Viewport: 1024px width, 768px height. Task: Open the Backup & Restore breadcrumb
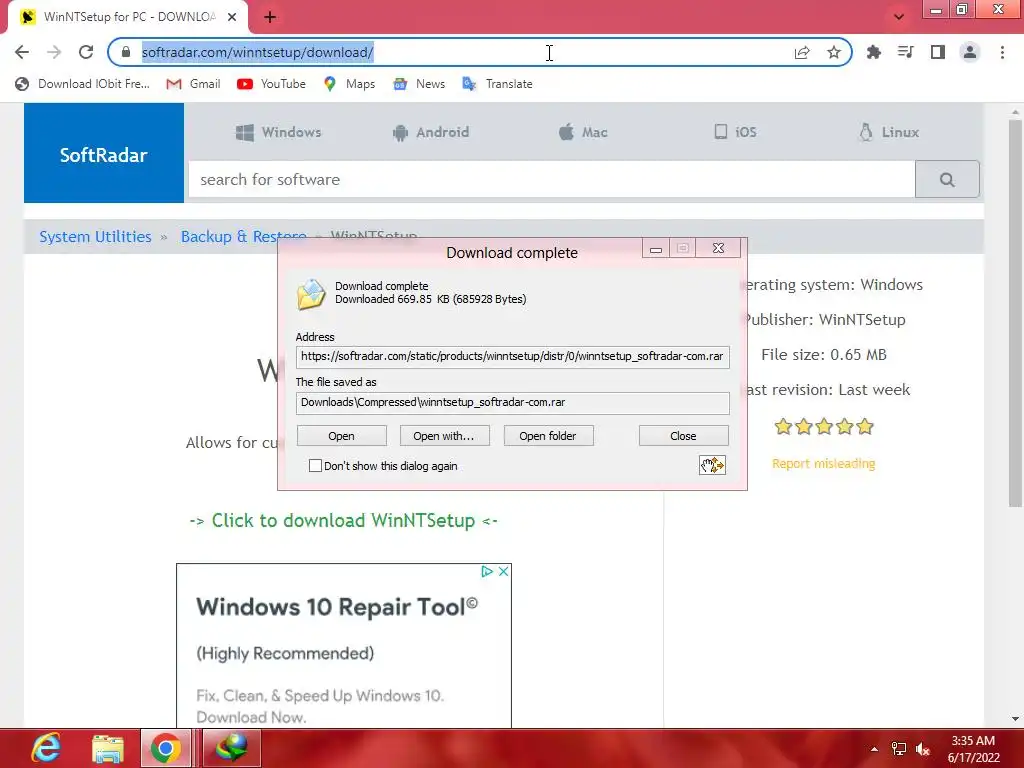tap(244, 236)
